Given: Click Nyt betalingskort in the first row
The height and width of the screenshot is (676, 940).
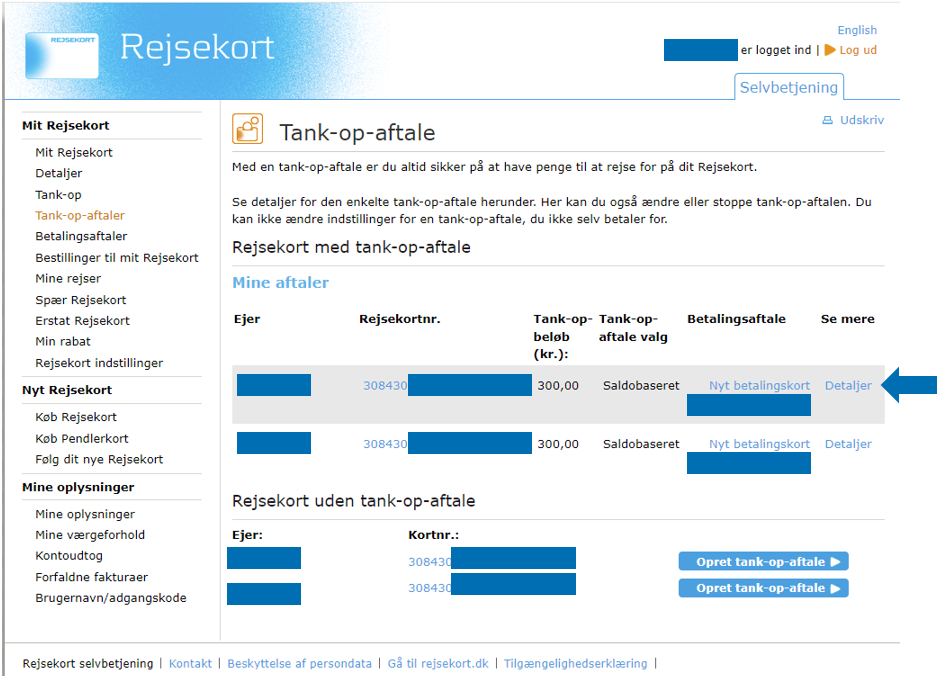Looking at the screenshot, I should point(759,386).
